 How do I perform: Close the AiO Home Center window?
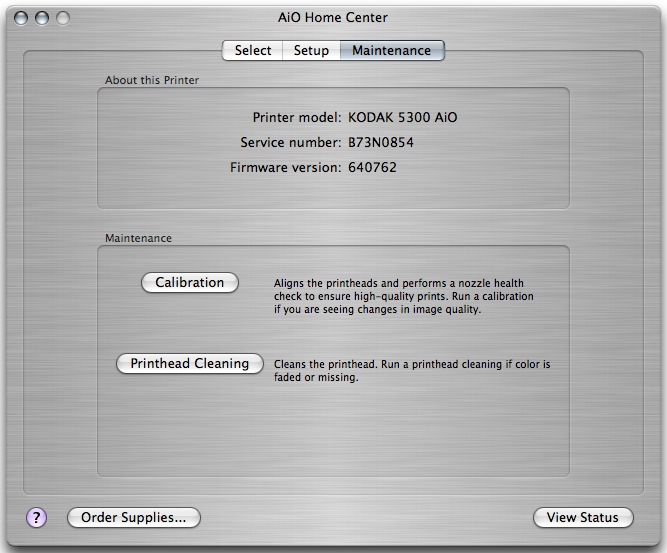(x=23, y=17)
